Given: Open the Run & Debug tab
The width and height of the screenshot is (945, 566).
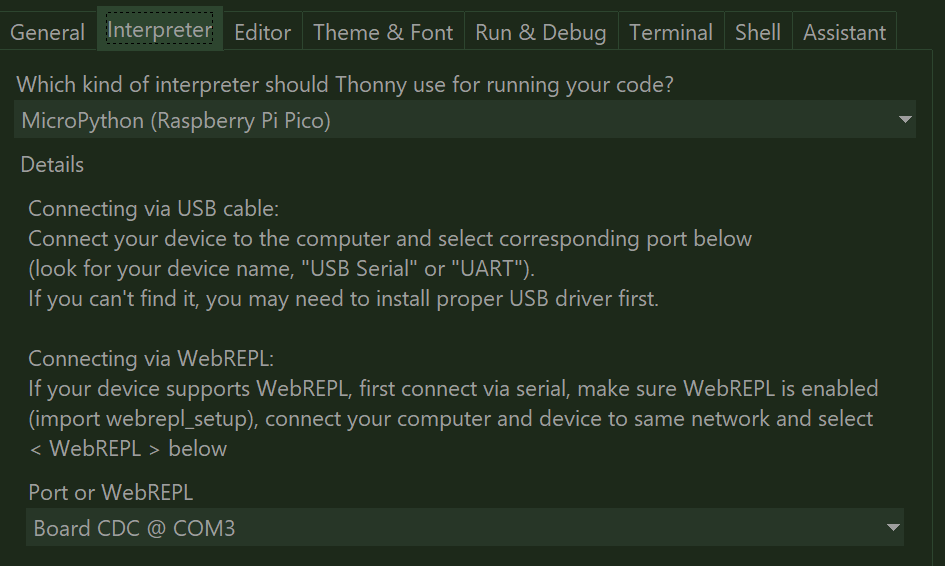Looking at the screenshot, I should coord(540,32).
